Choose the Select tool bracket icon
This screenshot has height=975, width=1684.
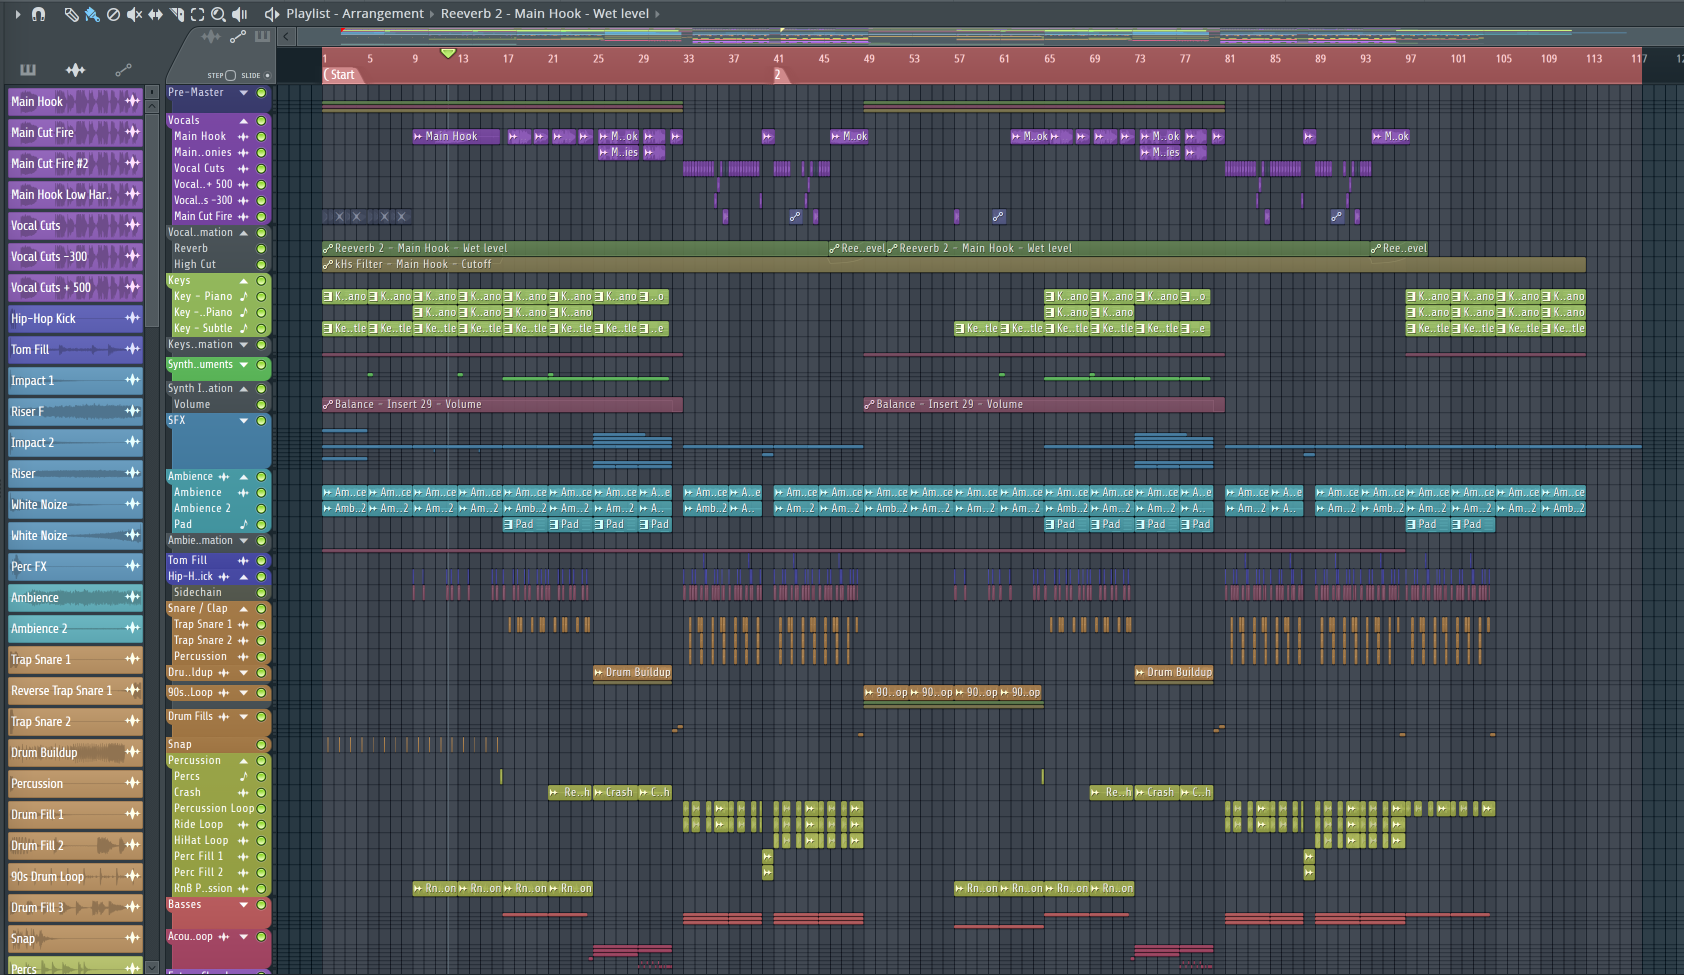[197, 14]
